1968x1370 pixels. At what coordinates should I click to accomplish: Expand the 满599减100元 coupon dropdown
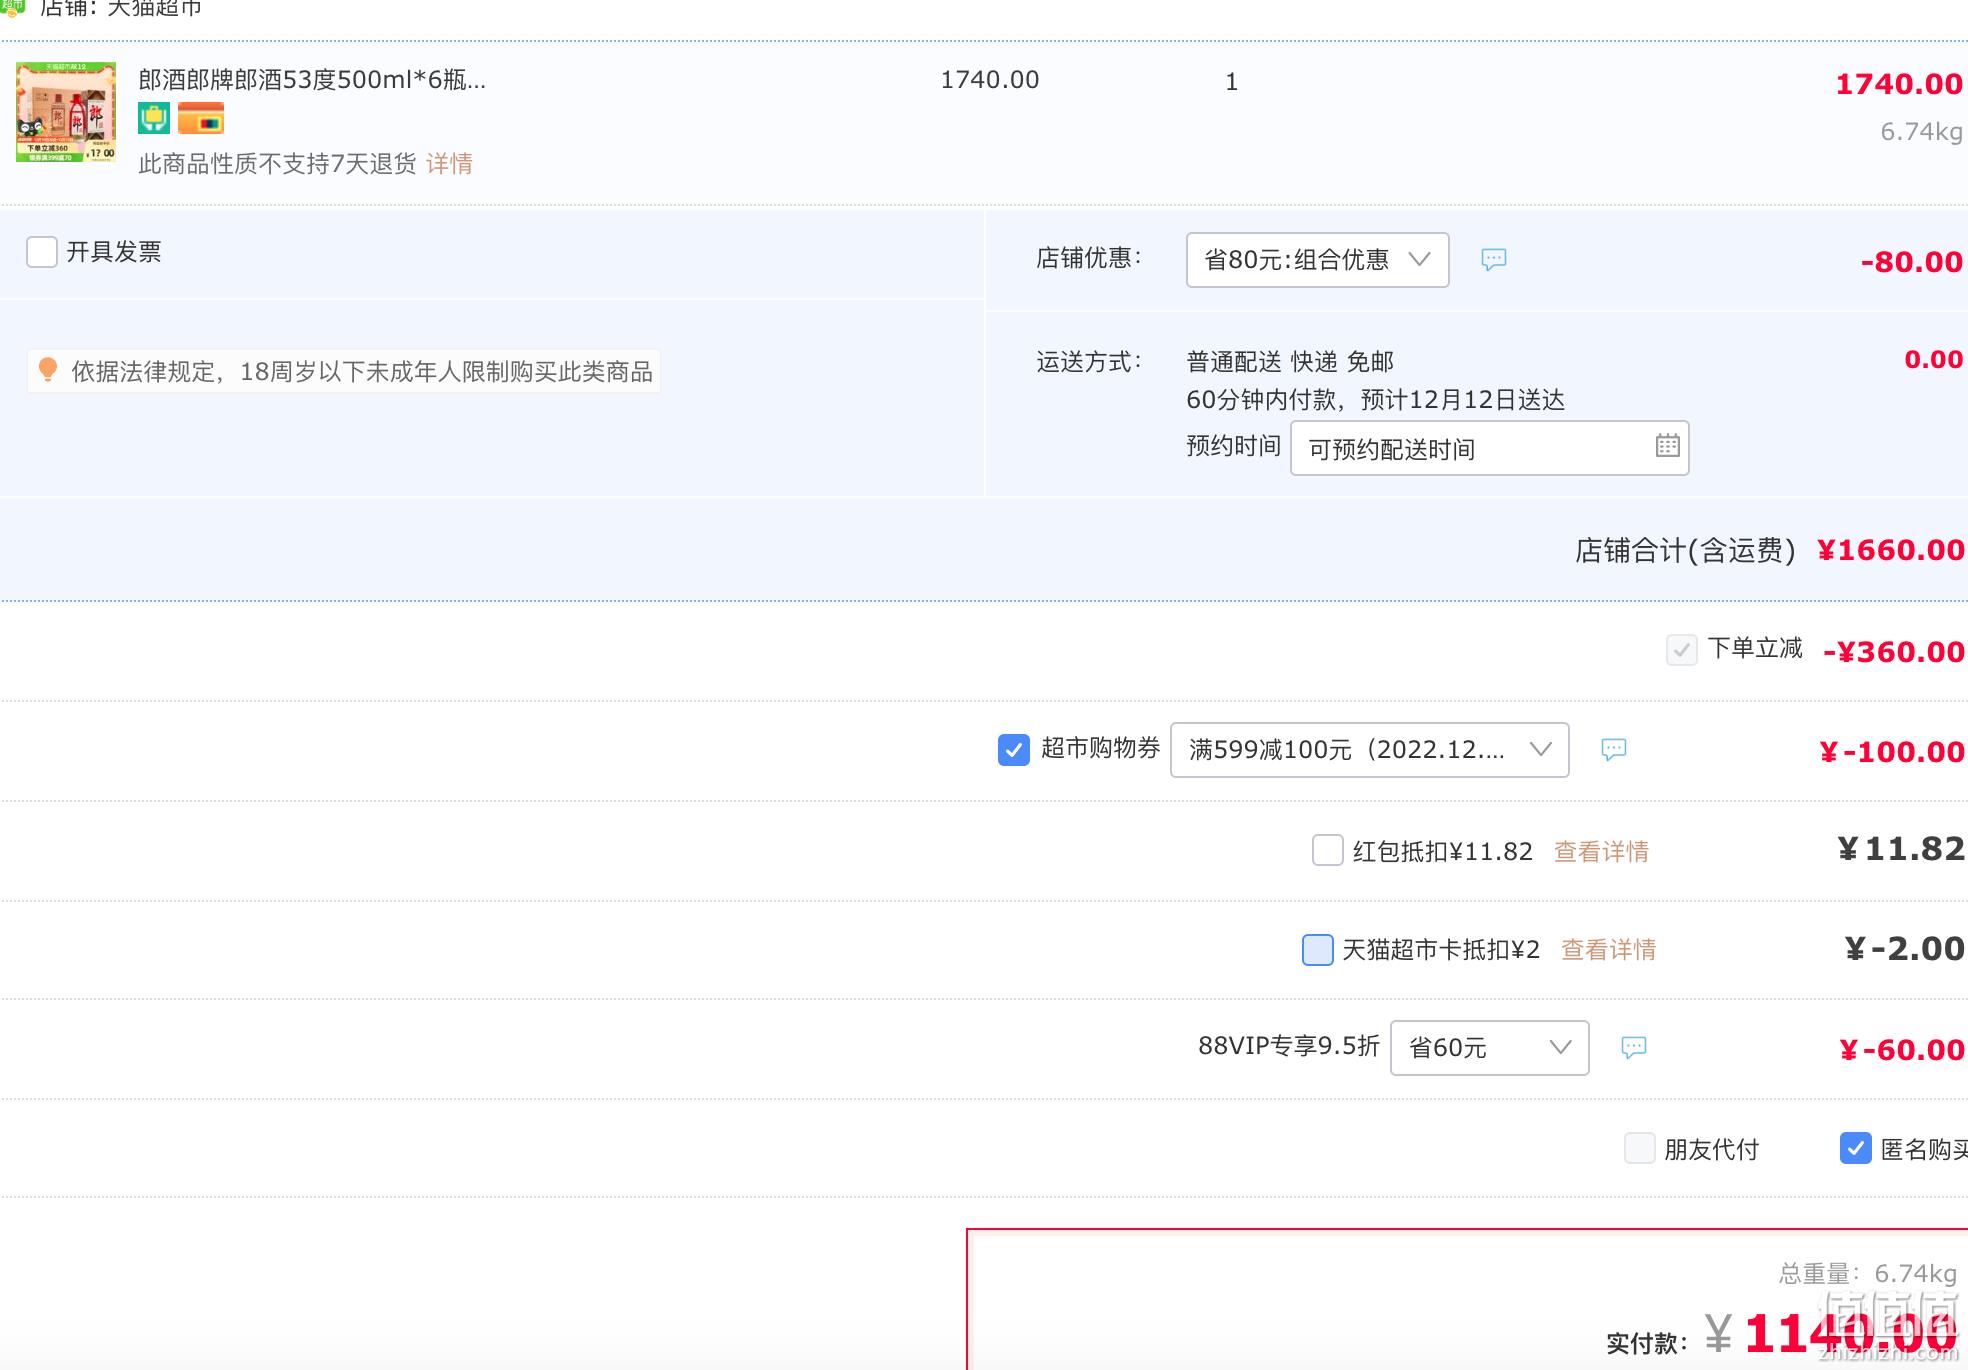pos(1369,750)
